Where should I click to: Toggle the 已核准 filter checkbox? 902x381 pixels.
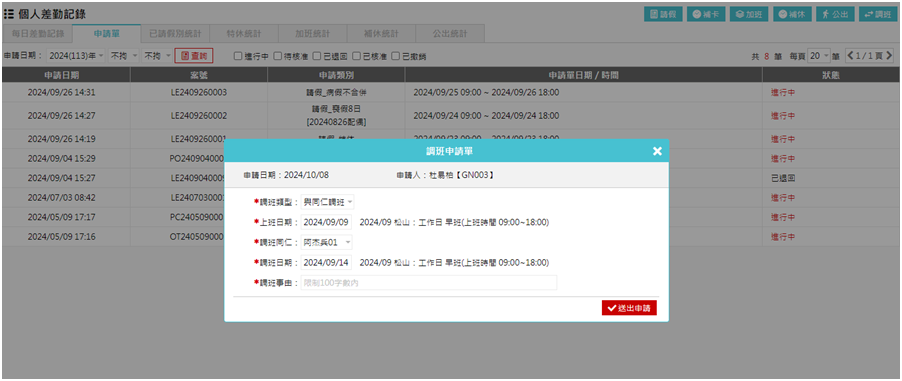pos(356,56)
